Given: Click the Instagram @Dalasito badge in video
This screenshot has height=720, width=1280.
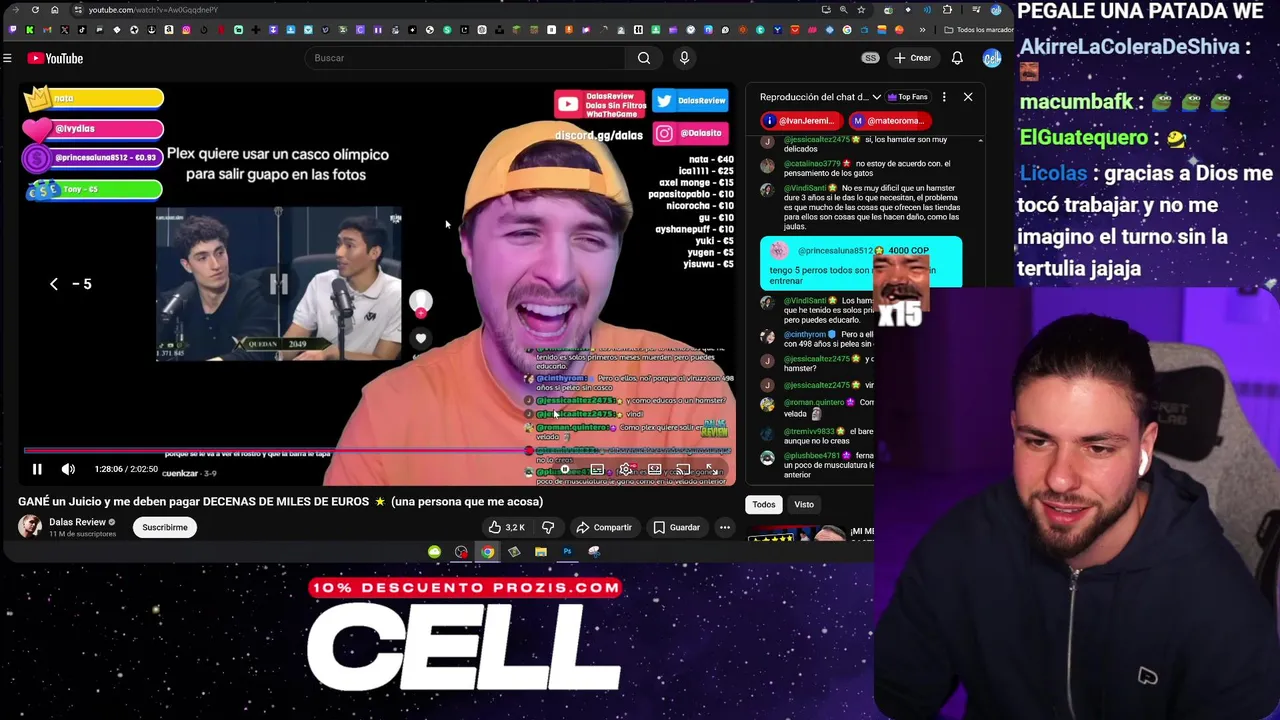Looking at the screenshot, I should coord(689,133).
